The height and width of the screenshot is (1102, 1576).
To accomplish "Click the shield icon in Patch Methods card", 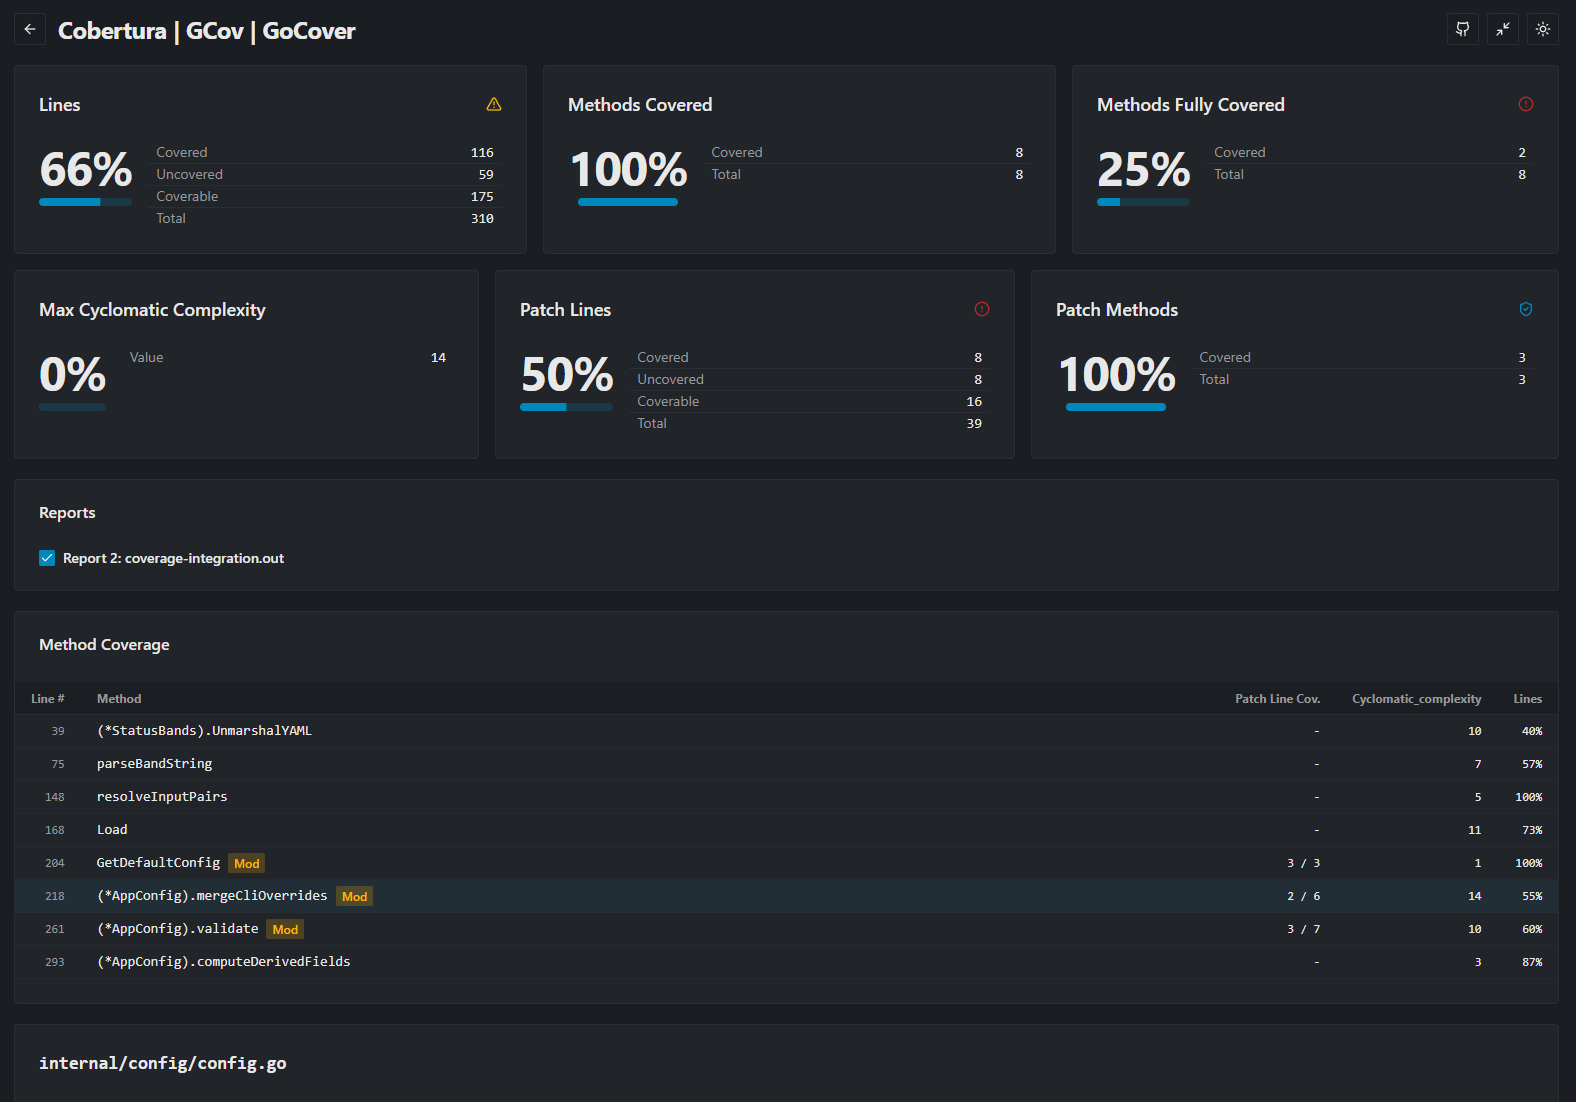I will click(1526, 309).
